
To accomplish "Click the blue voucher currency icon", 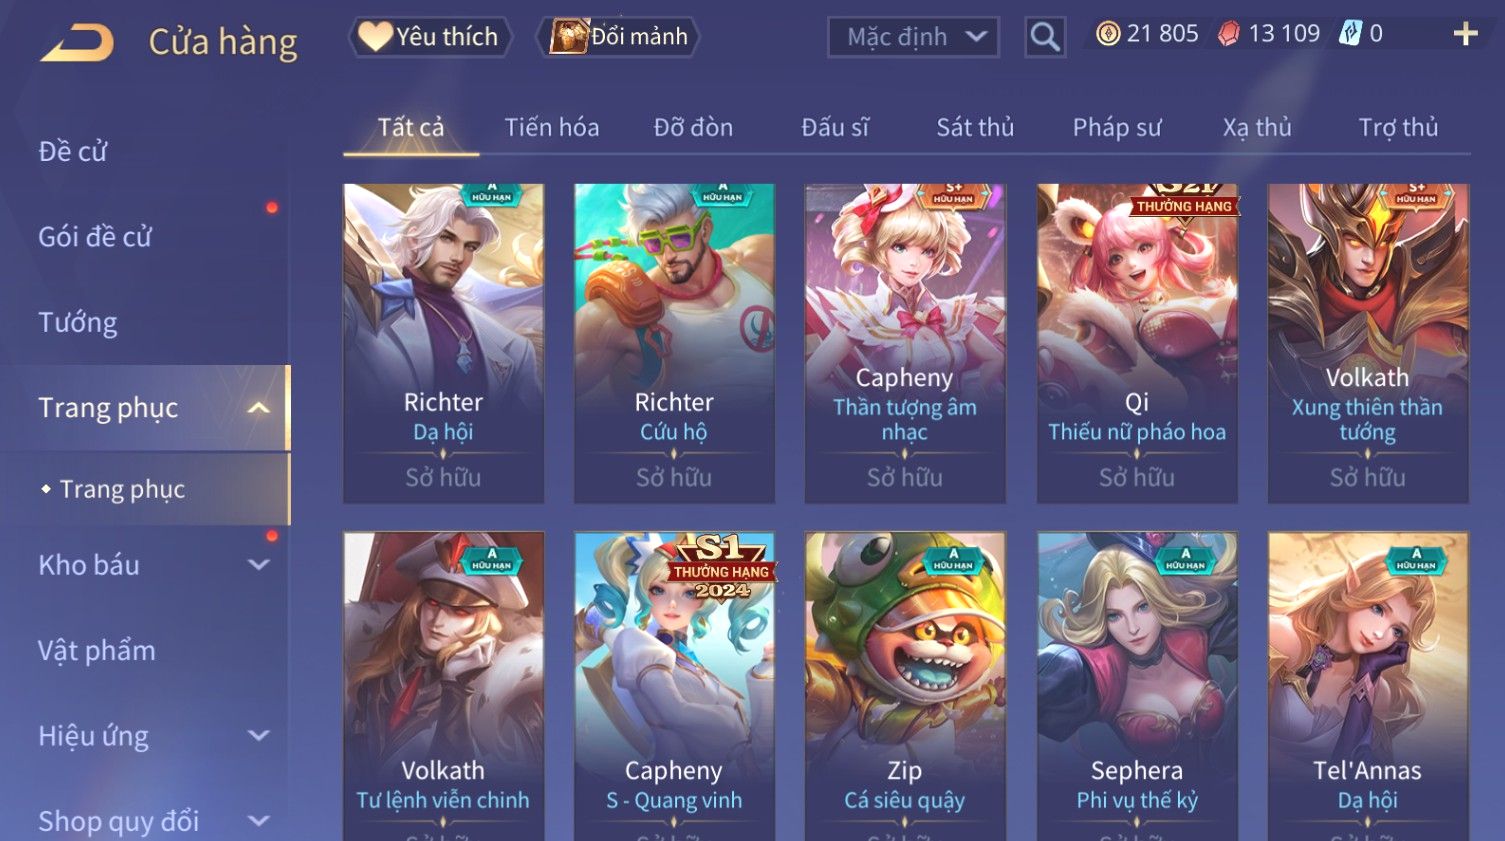I will click(1350, 34).
